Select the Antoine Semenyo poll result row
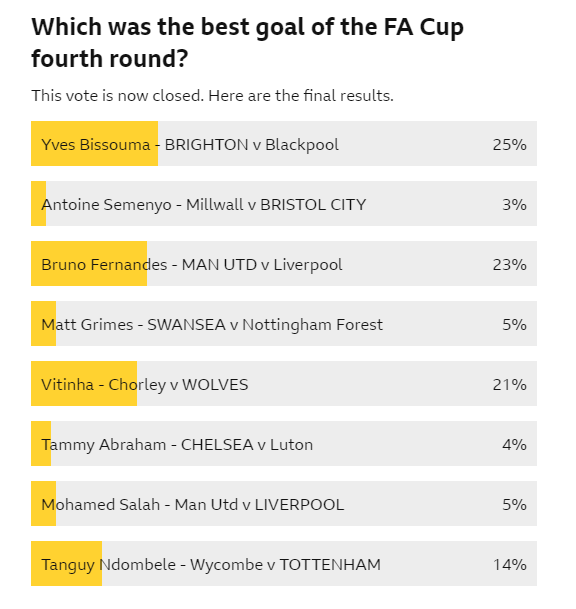 click(x=284, y=204)
